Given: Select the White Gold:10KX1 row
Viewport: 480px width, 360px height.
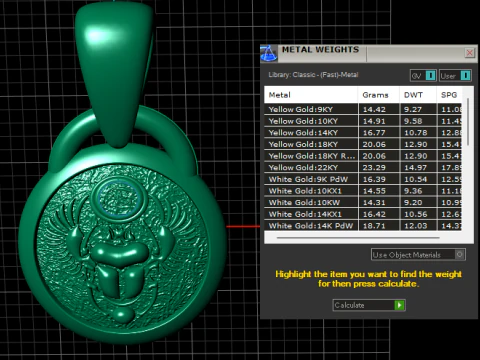Looking at the screenshot, I should 363,191.
